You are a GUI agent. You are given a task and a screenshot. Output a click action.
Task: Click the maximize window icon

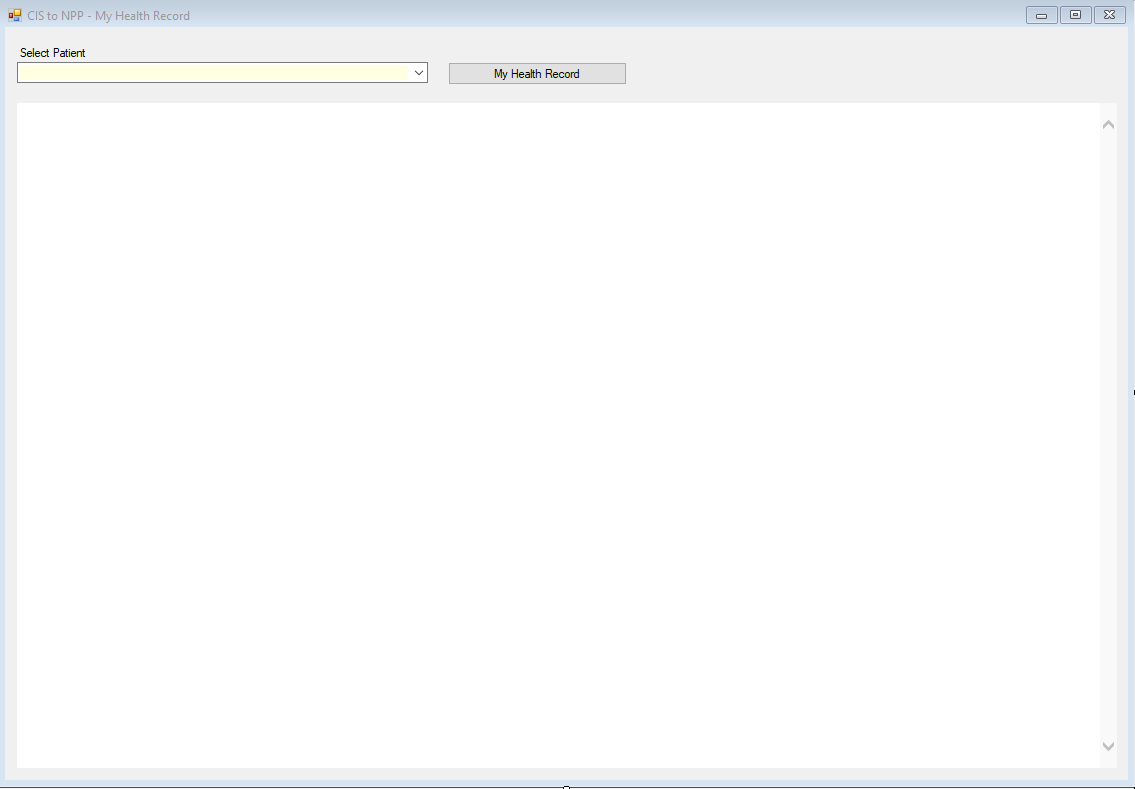[1074, 14]
